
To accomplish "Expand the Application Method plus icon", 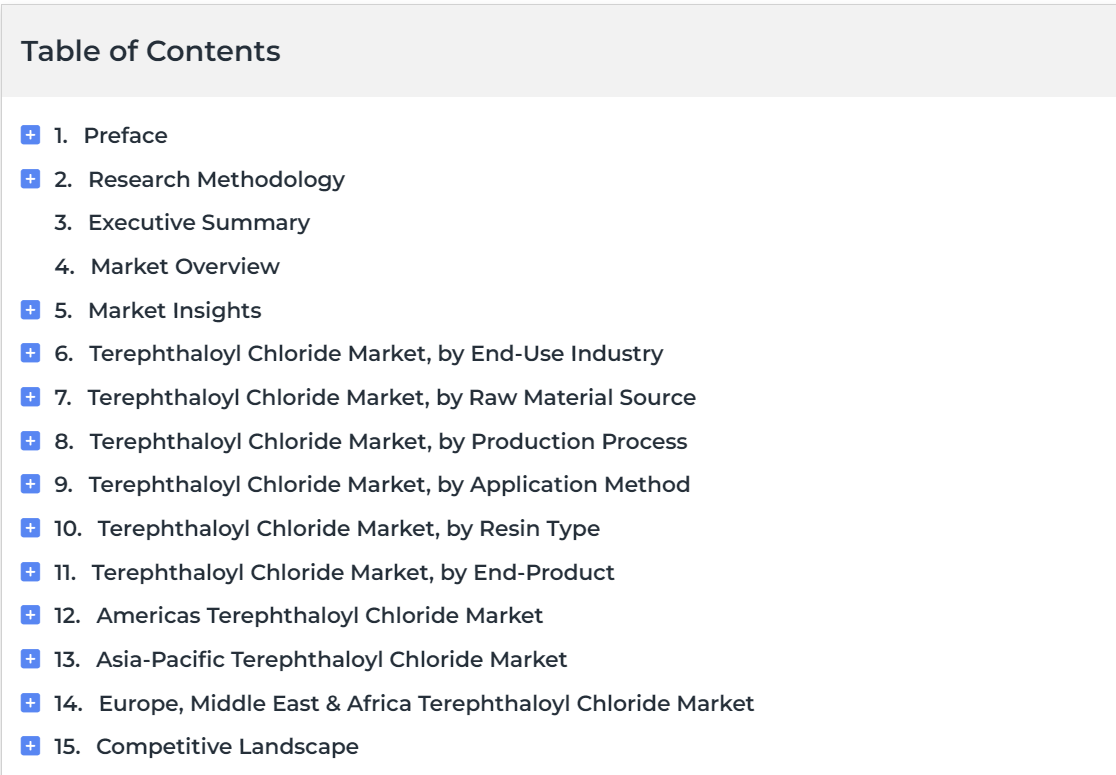I will (31, 484).
